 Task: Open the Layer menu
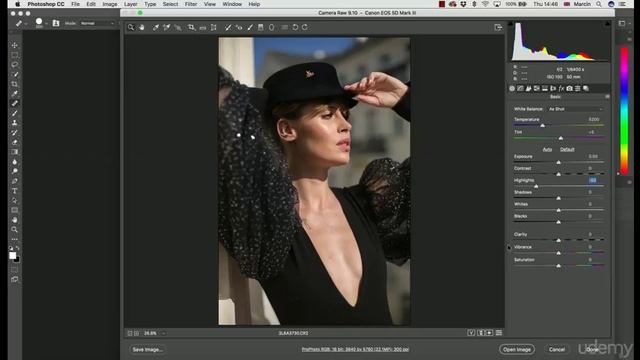point(131,4)
